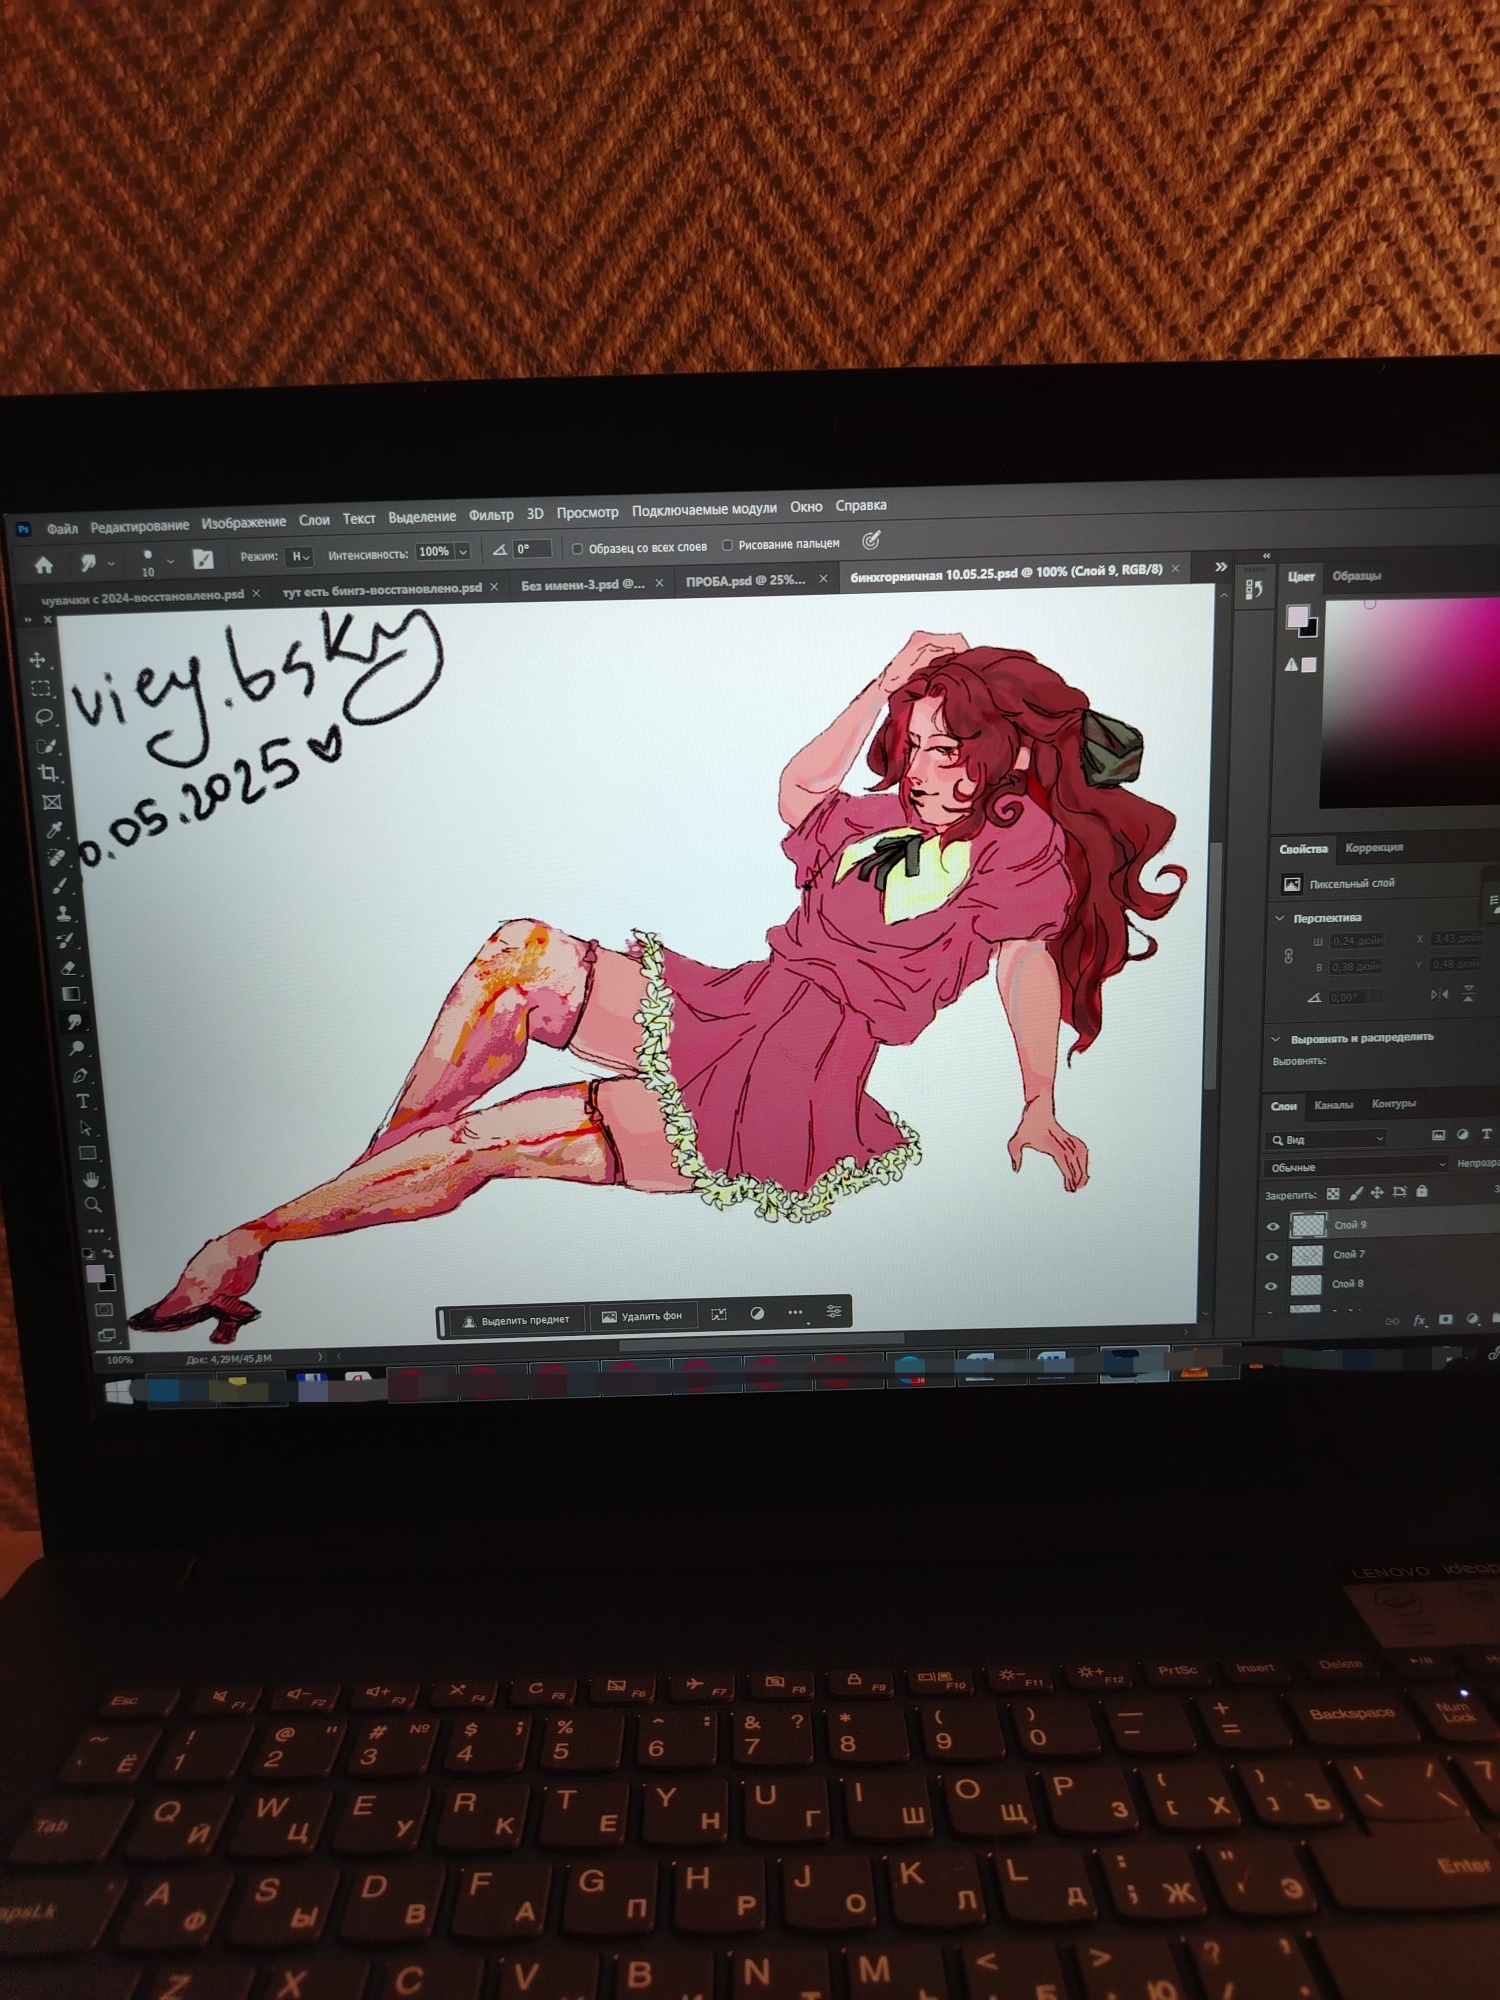Open the Windows Start menu
The height and width of the screenshot is (2000, 1500).
(x=118, y=1391)
